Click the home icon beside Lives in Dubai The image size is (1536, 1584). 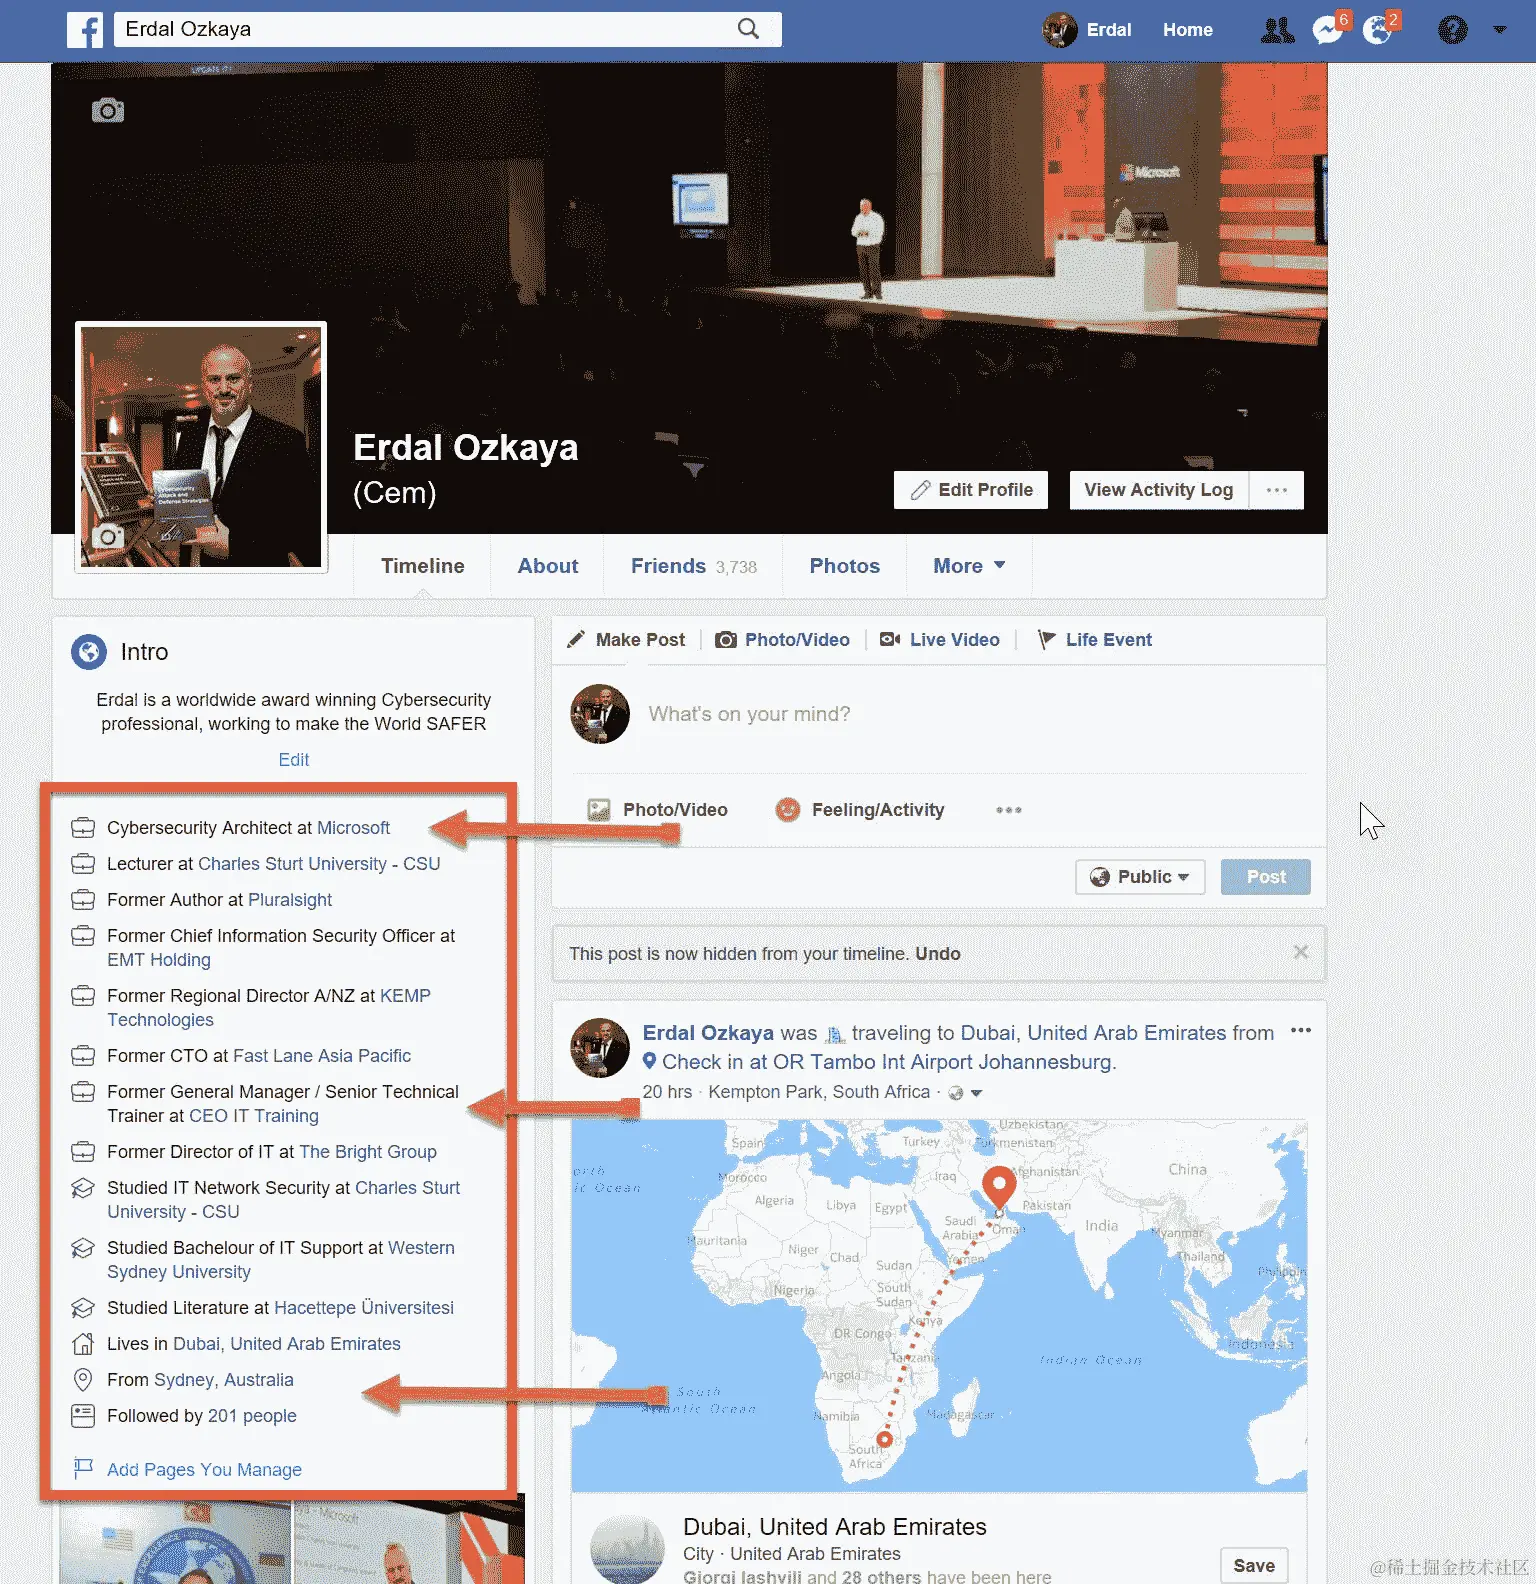tap(83, 1344)
